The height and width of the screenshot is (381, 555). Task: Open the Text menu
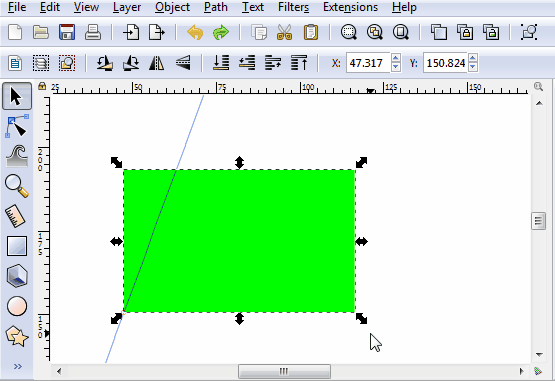[253, 7]
